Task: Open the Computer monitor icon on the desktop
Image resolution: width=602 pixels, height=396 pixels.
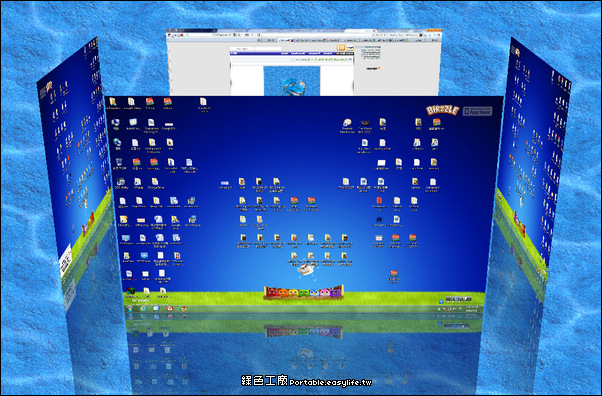Action: (x=115, y=123)
